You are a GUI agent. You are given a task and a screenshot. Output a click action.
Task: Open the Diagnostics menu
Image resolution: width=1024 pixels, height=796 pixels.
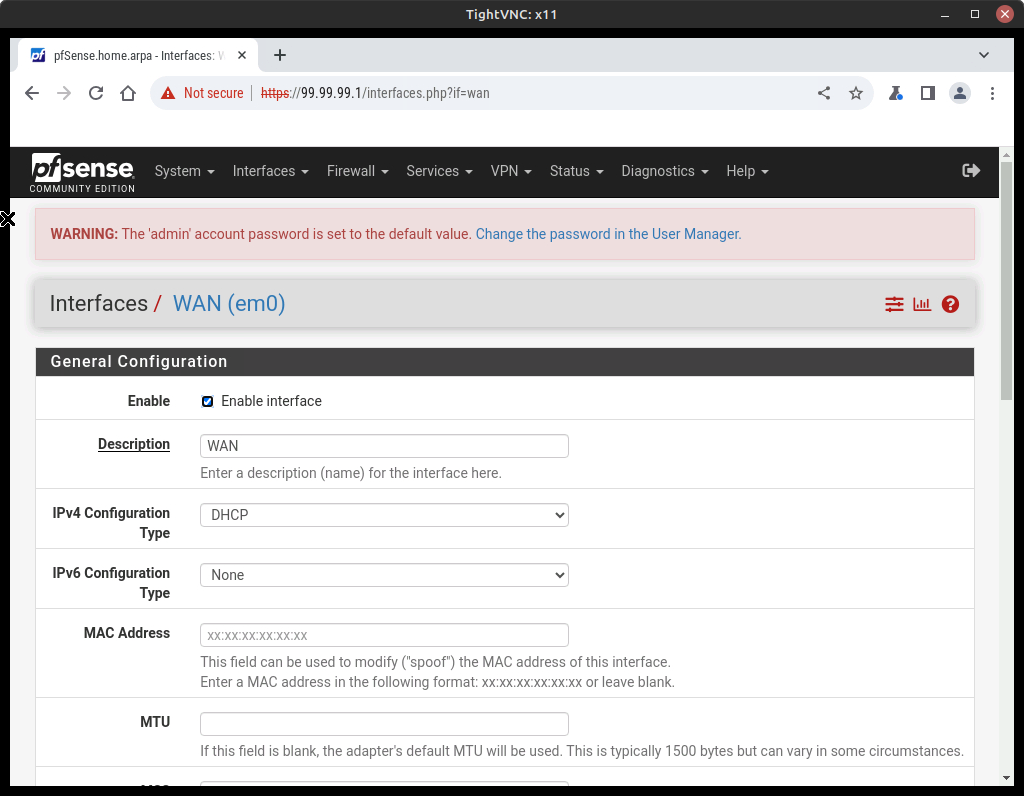click(x=664, y=171)
